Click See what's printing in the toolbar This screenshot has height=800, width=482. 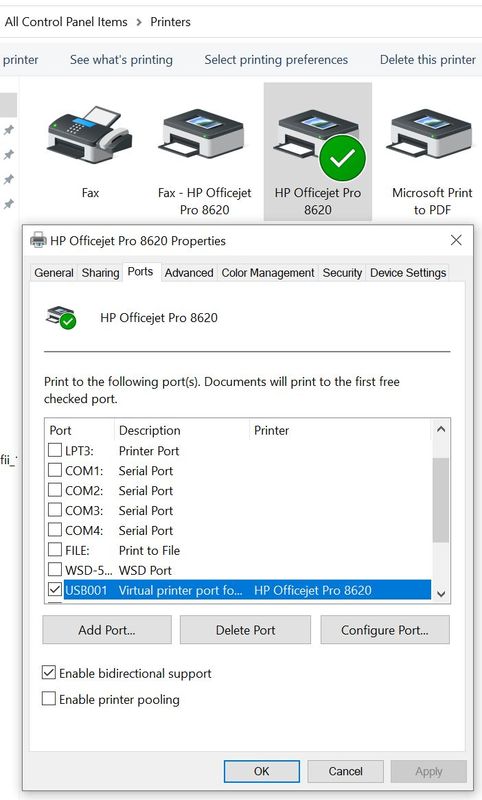[x=121, y=60]
